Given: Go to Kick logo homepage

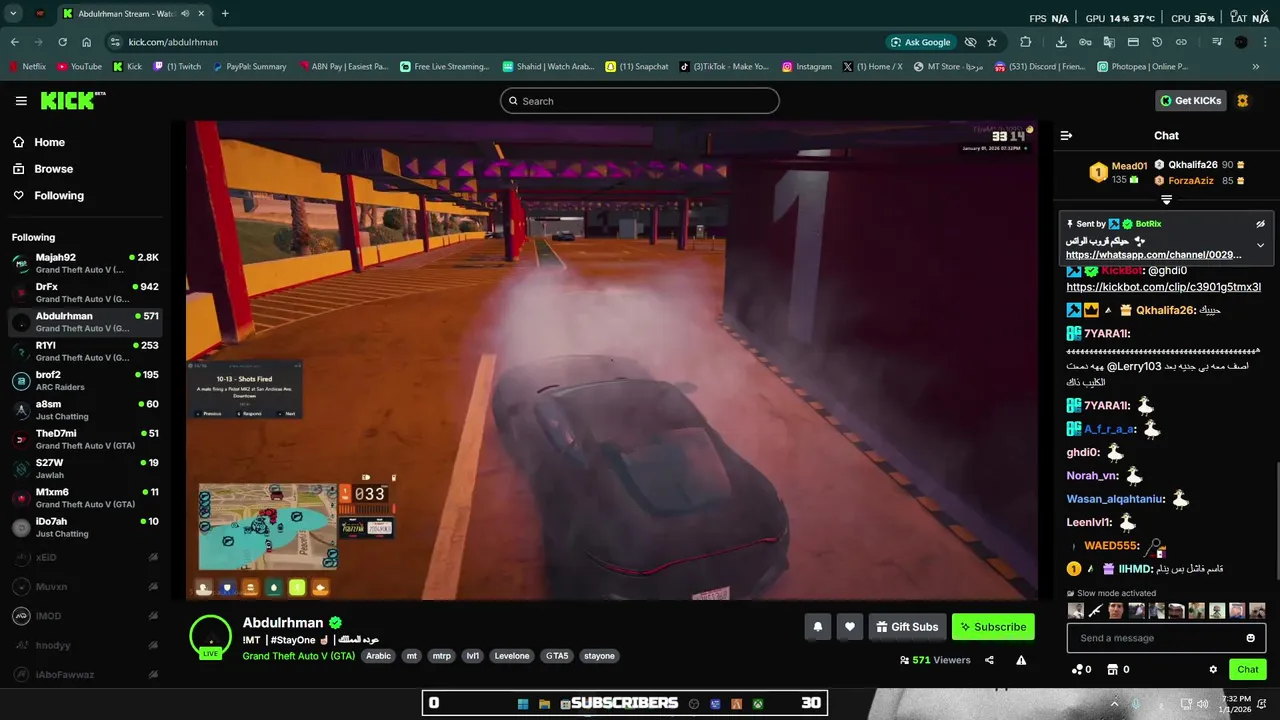Looking at the screenshot, I should coord(72,100).
